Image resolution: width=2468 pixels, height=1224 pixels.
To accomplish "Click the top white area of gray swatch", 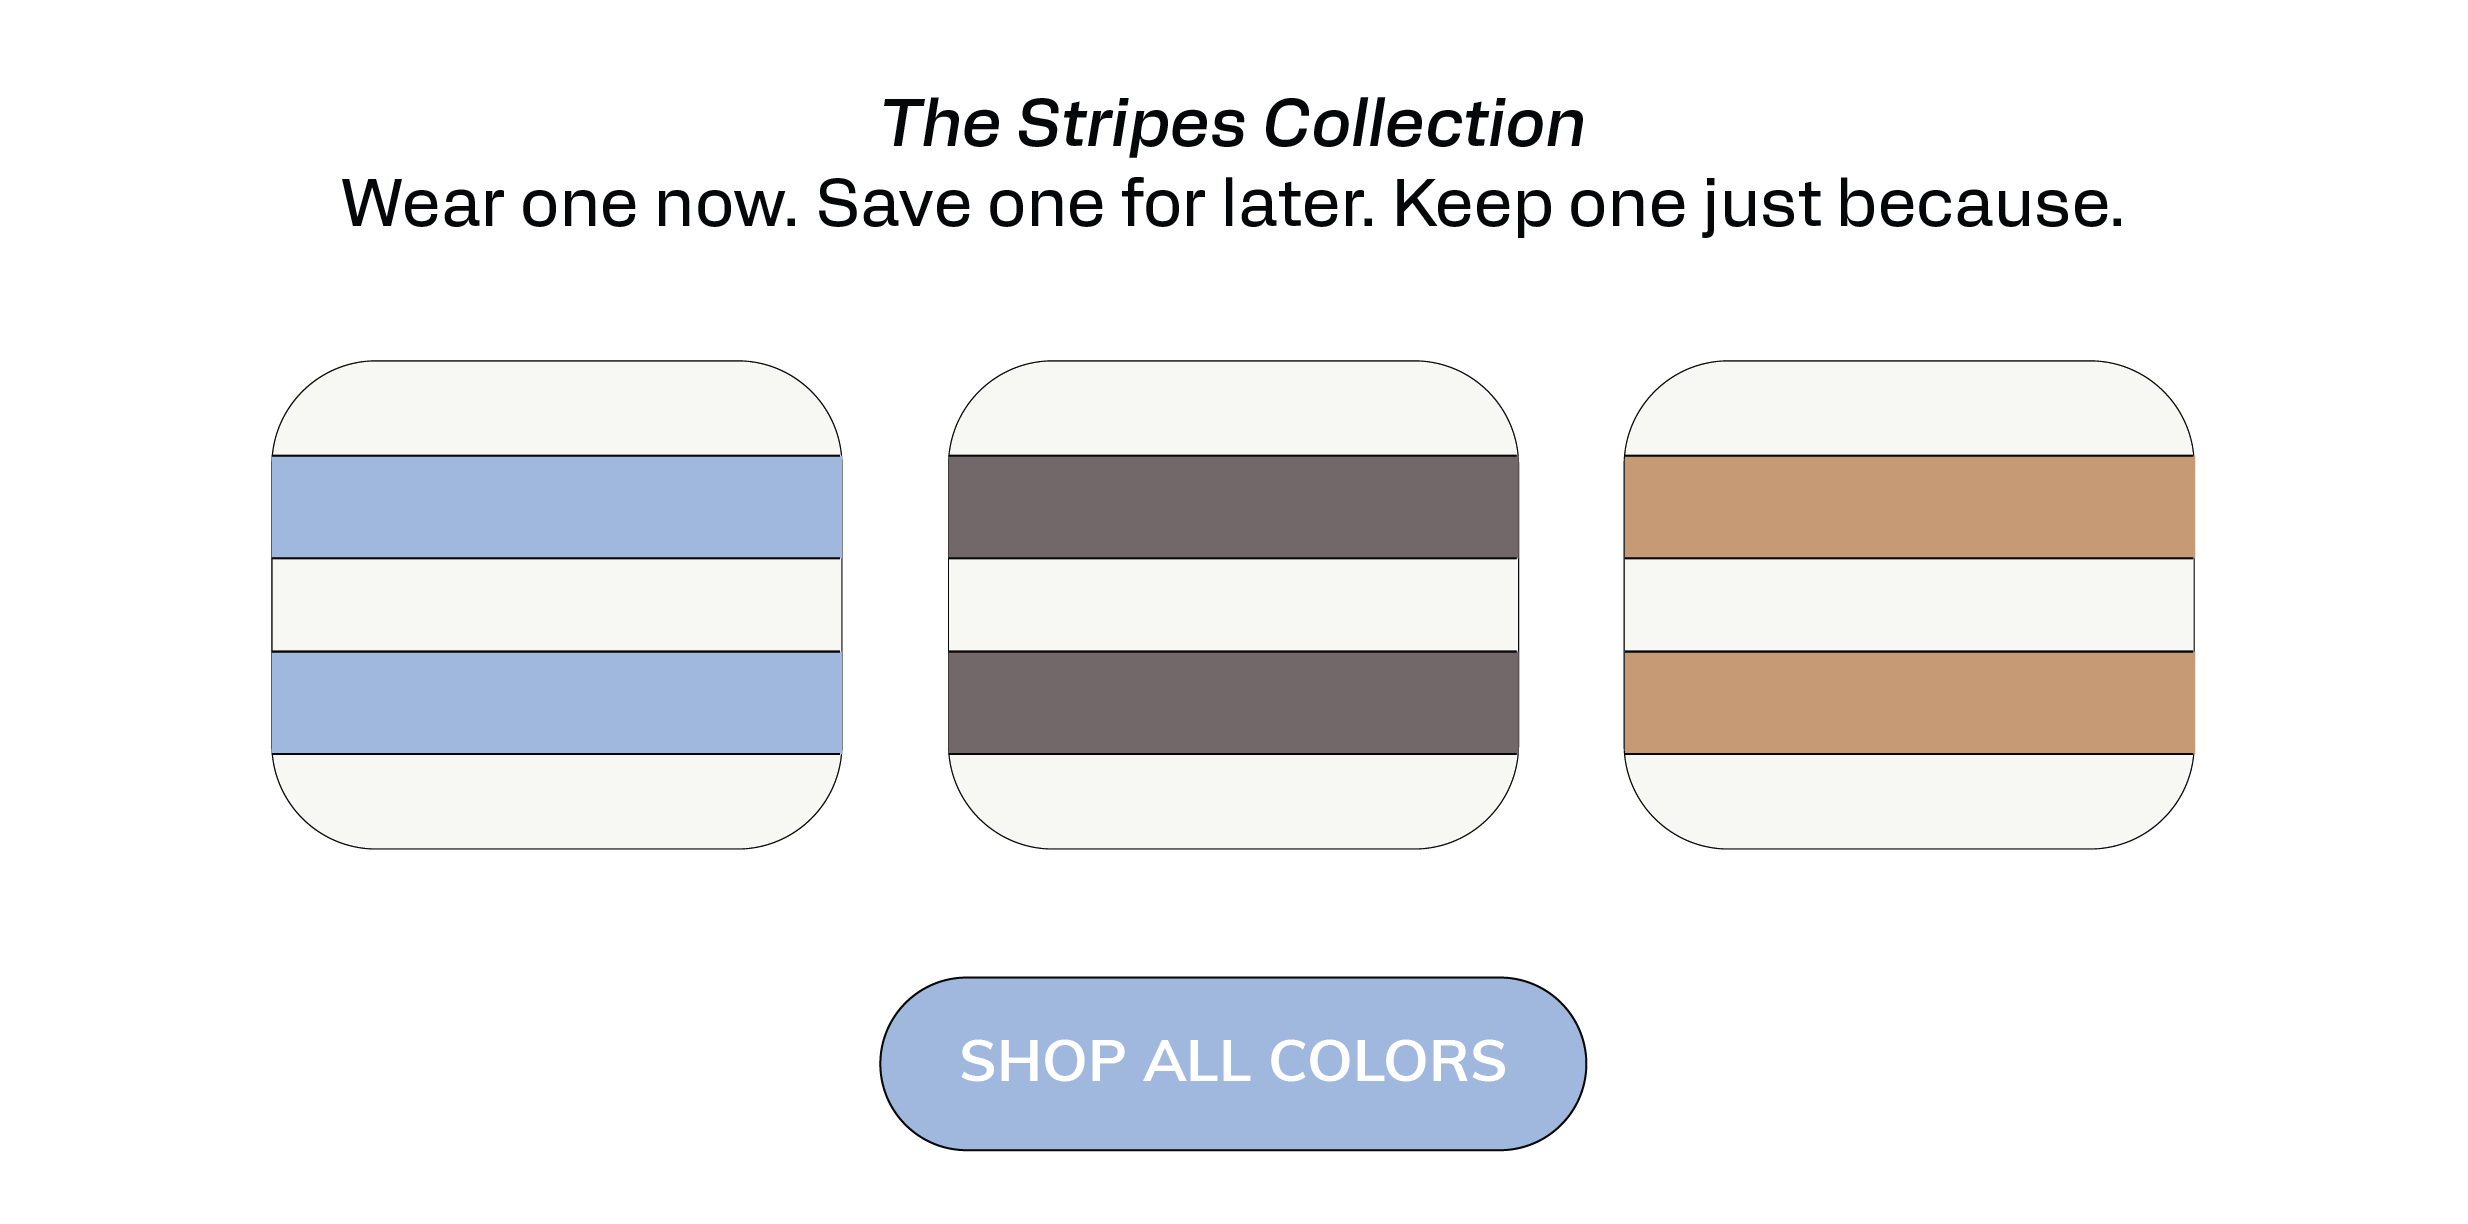I will [x=1233, y=408].
